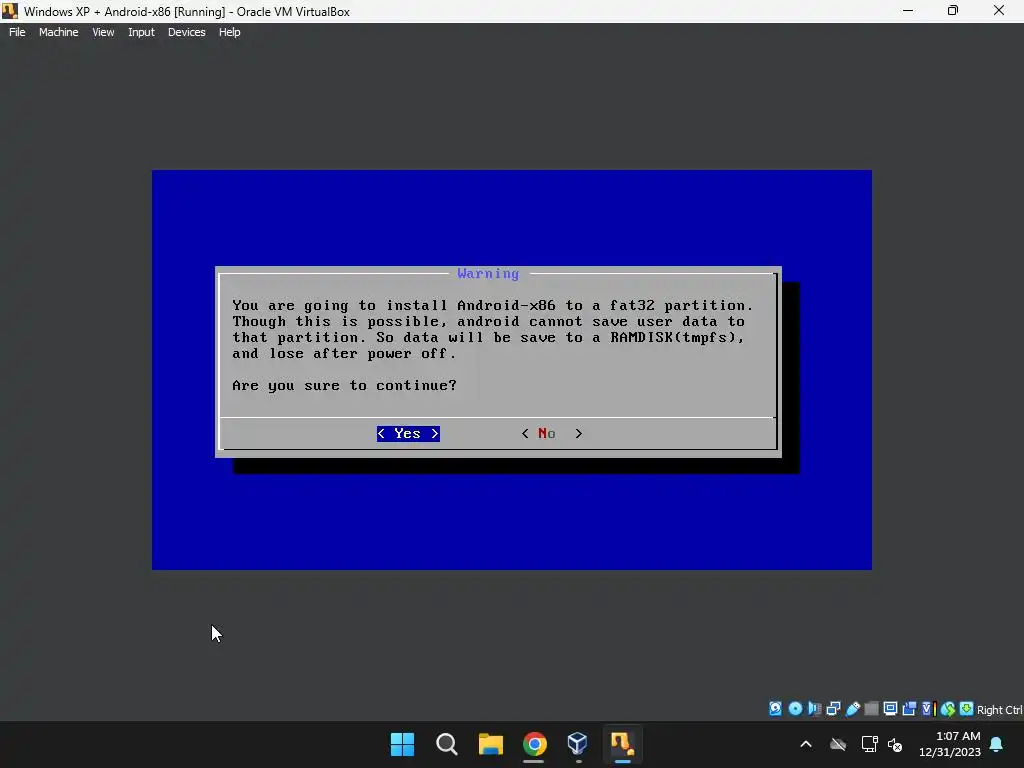Image resolution: width=1024 pixels, height=768 pixels.
Task: Click the Windows Start button
Action: 402,744
